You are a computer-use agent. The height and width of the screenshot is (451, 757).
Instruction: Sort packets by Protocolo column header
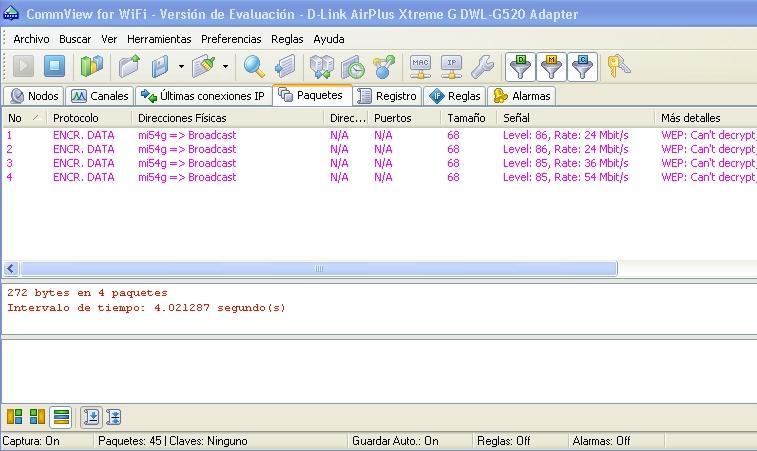[x=76, y=118]
